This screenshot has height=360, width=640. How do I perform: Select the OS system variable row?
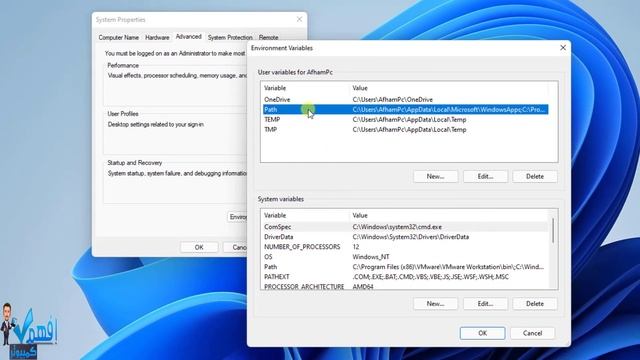(405, 257)
